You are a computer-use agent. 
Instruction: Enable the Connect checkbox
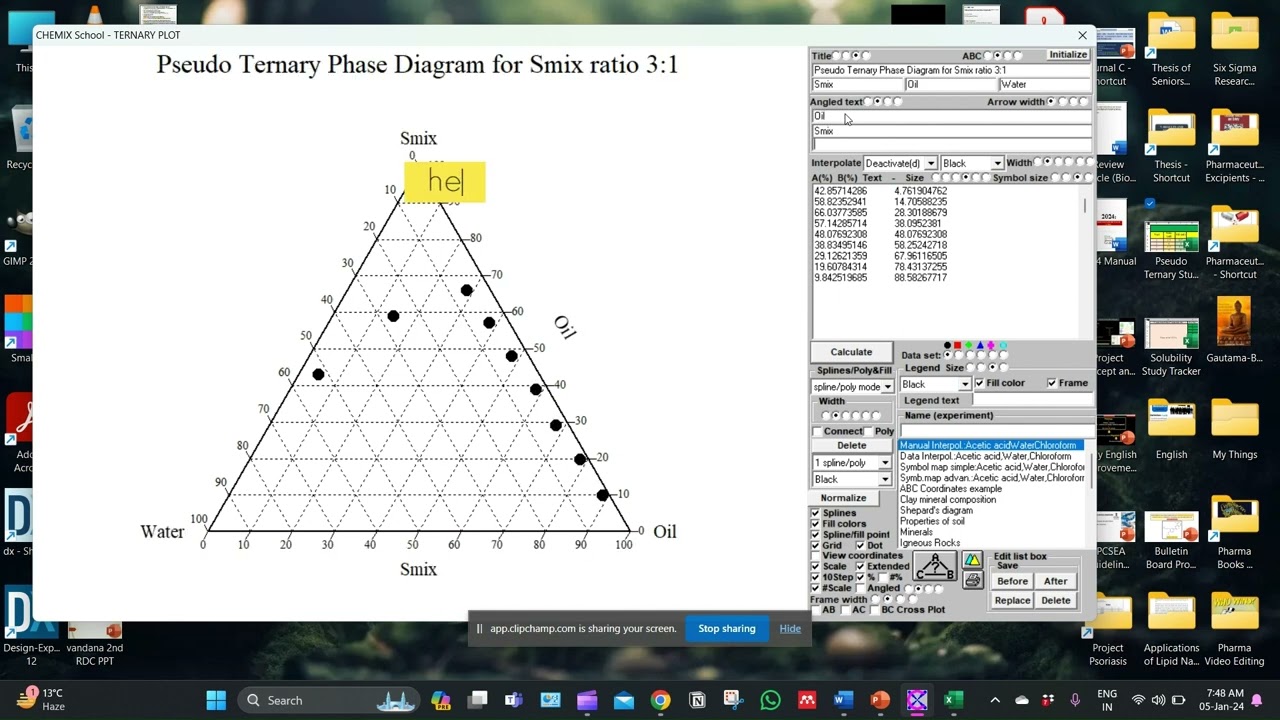coord(816,431)
